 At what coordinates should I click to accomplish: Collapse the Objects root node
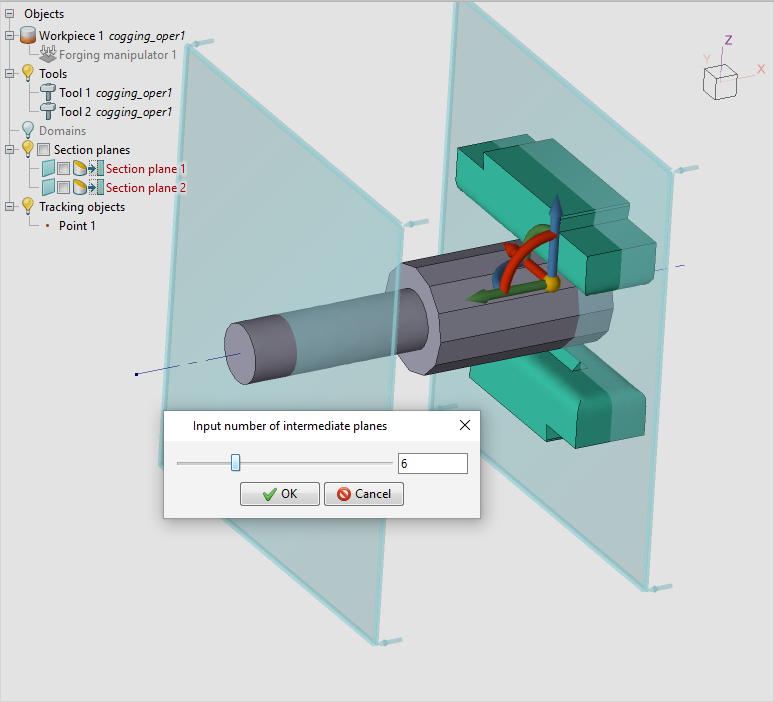[9, 14]
